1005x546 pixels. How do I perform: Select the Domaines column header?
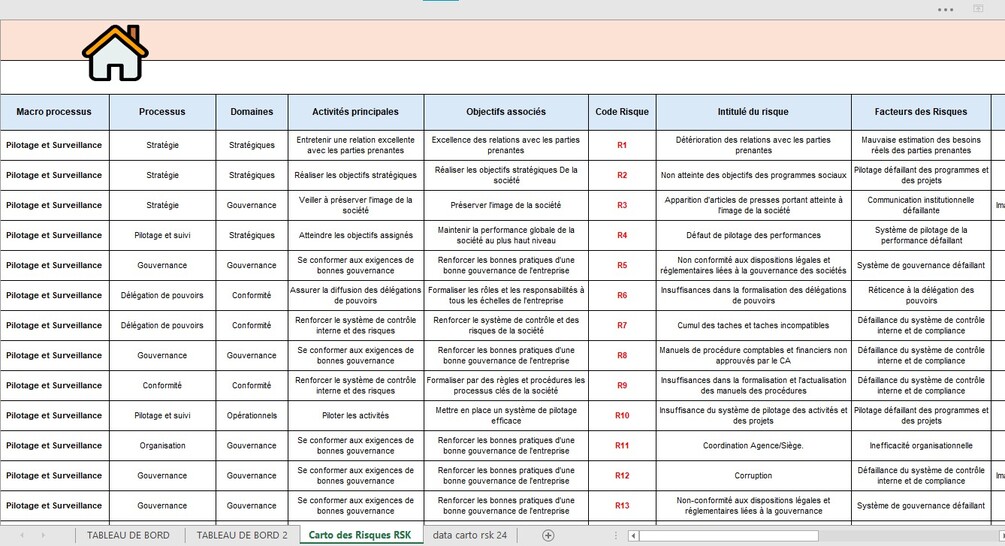(x=252, y=112)
